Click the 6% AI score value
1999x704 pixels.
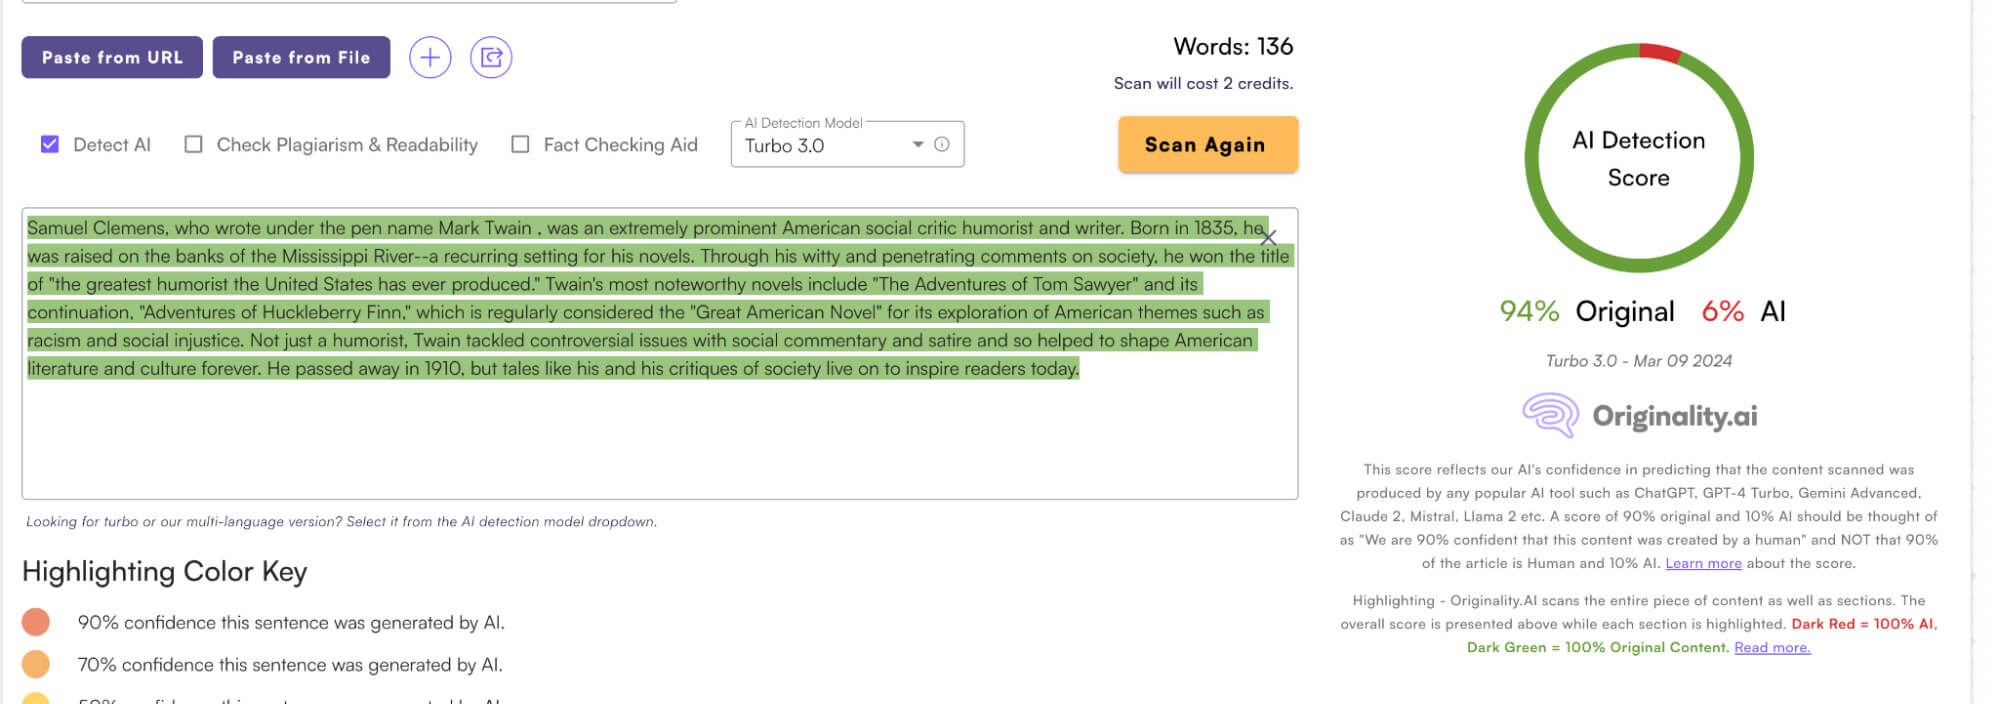click(1722, 311)
